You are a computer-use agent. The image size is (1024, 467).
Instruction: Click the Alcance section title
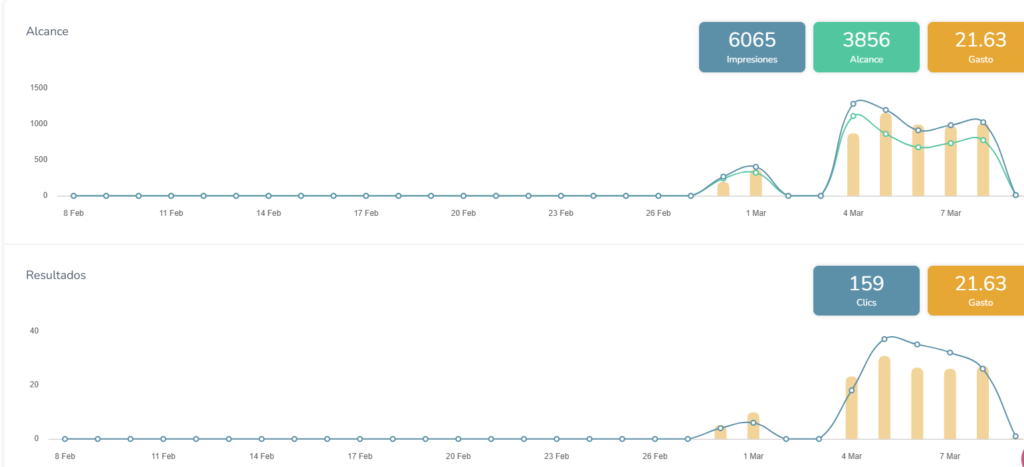point(47,31)
